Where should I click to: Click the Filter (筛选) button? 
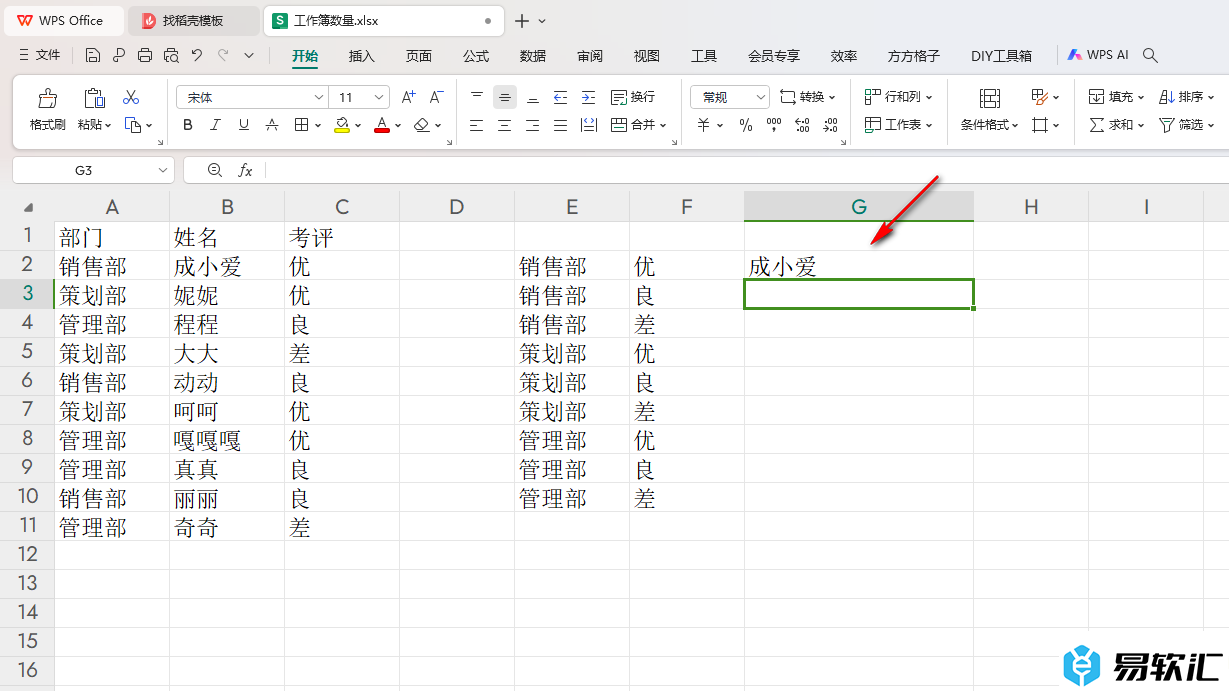point(1186,125)
